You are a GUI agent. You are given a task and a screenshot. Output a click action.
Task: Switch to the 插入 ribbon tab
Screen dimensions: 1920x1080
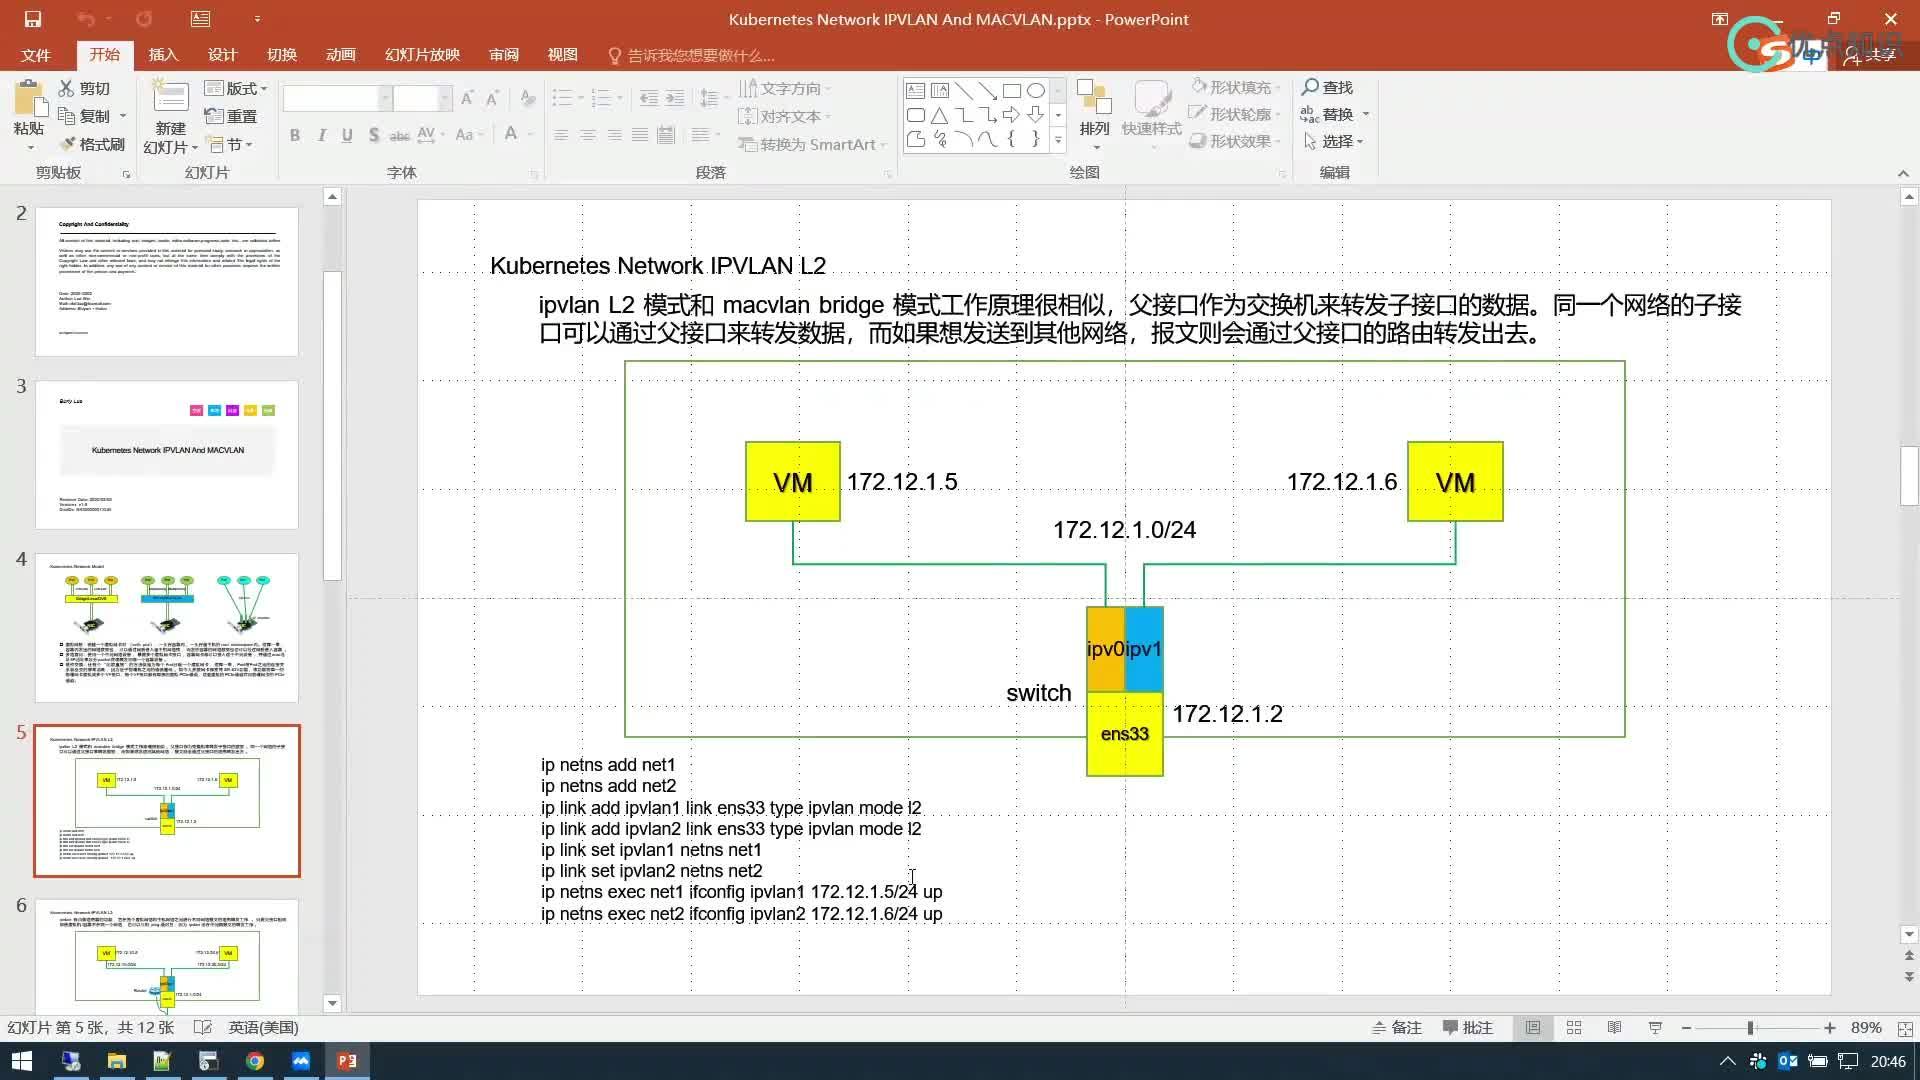[x=163, y=55]
